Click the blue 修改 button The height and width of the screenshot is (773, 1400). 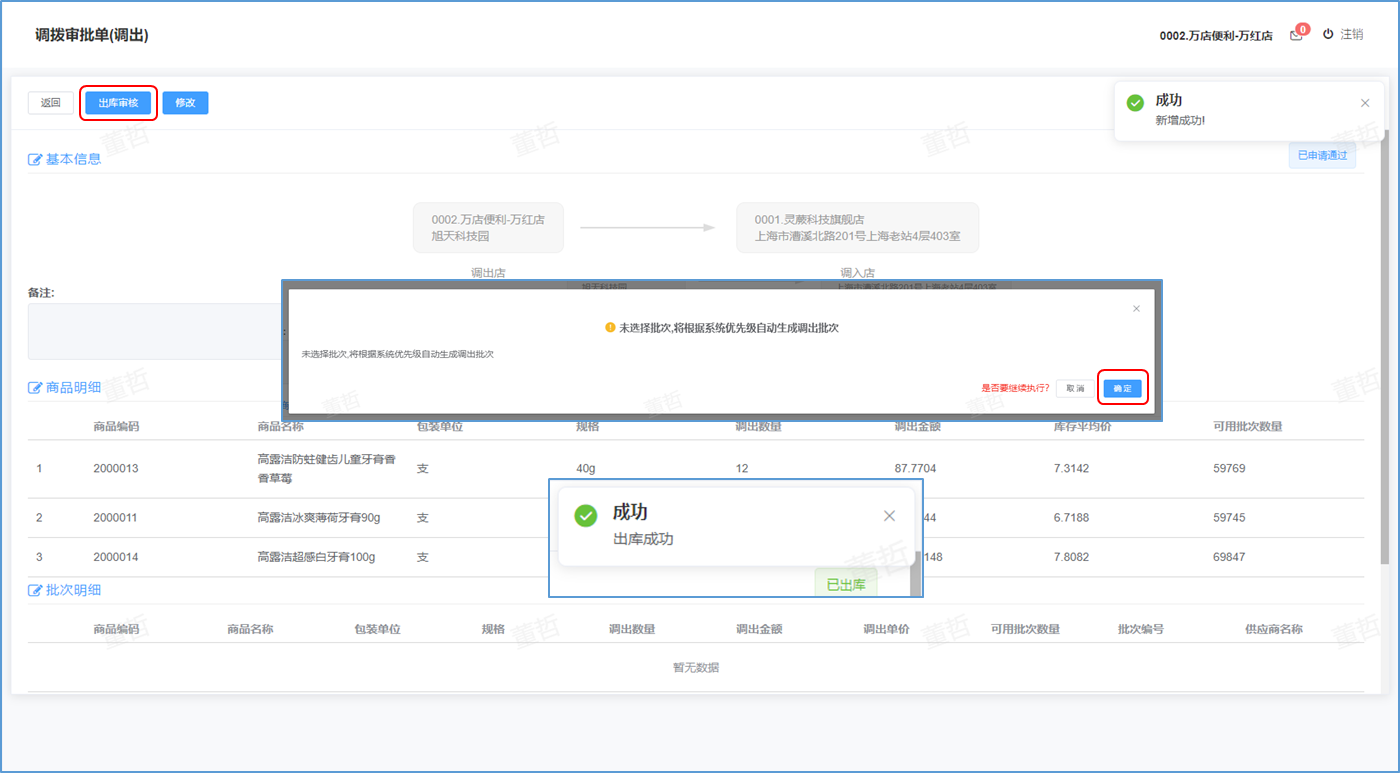click(x=185, y=103)
